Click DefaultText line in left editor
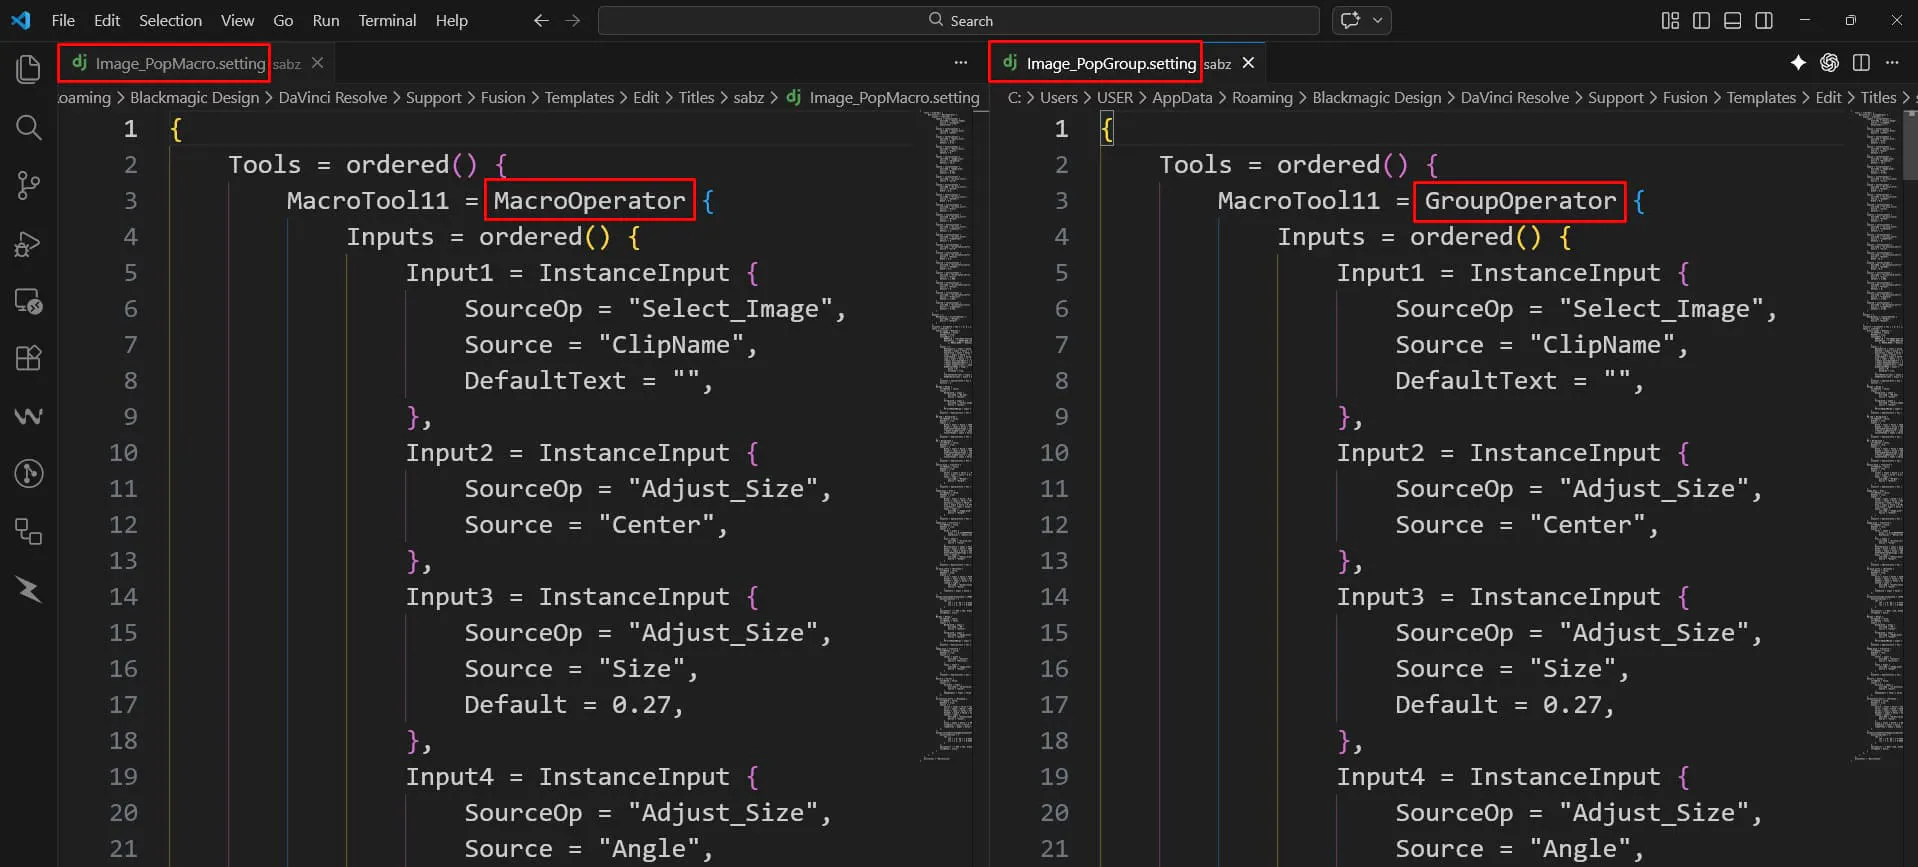This screenshot has height=867, width=1918. [x=588, y=380]
